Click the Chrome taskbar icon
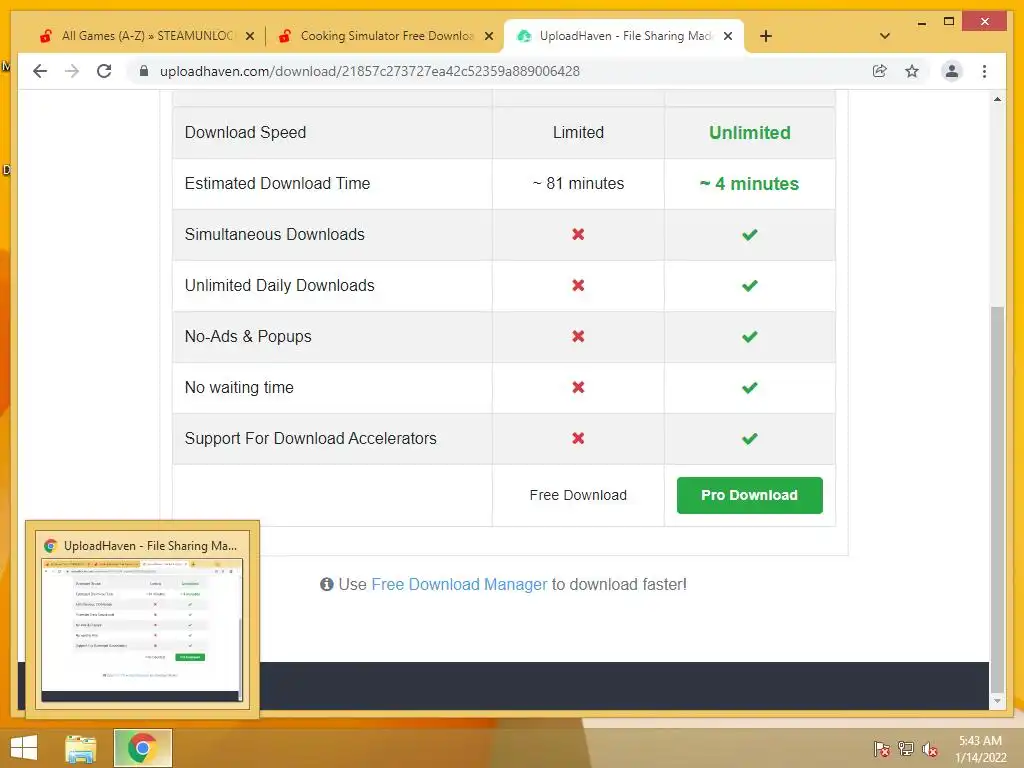Image resolution: width=1024 pixels, height=768 pixels. (142, 748)
